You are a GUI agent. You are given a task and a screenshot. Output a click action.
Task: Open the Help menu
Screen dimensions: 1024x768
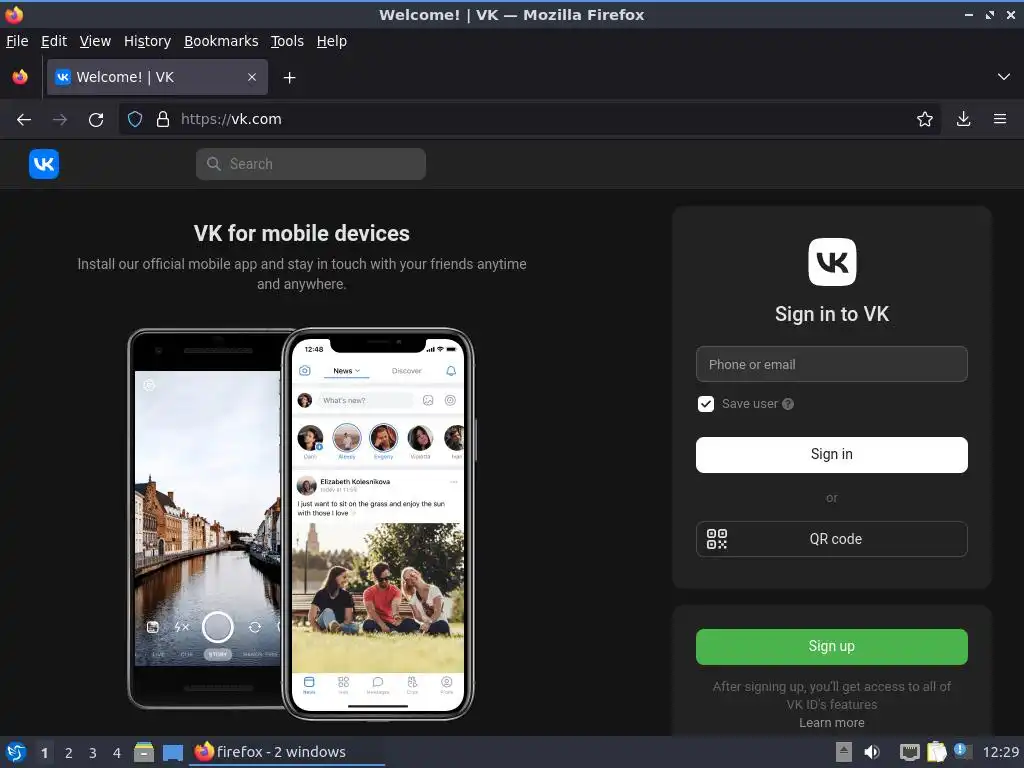point(332,41)
